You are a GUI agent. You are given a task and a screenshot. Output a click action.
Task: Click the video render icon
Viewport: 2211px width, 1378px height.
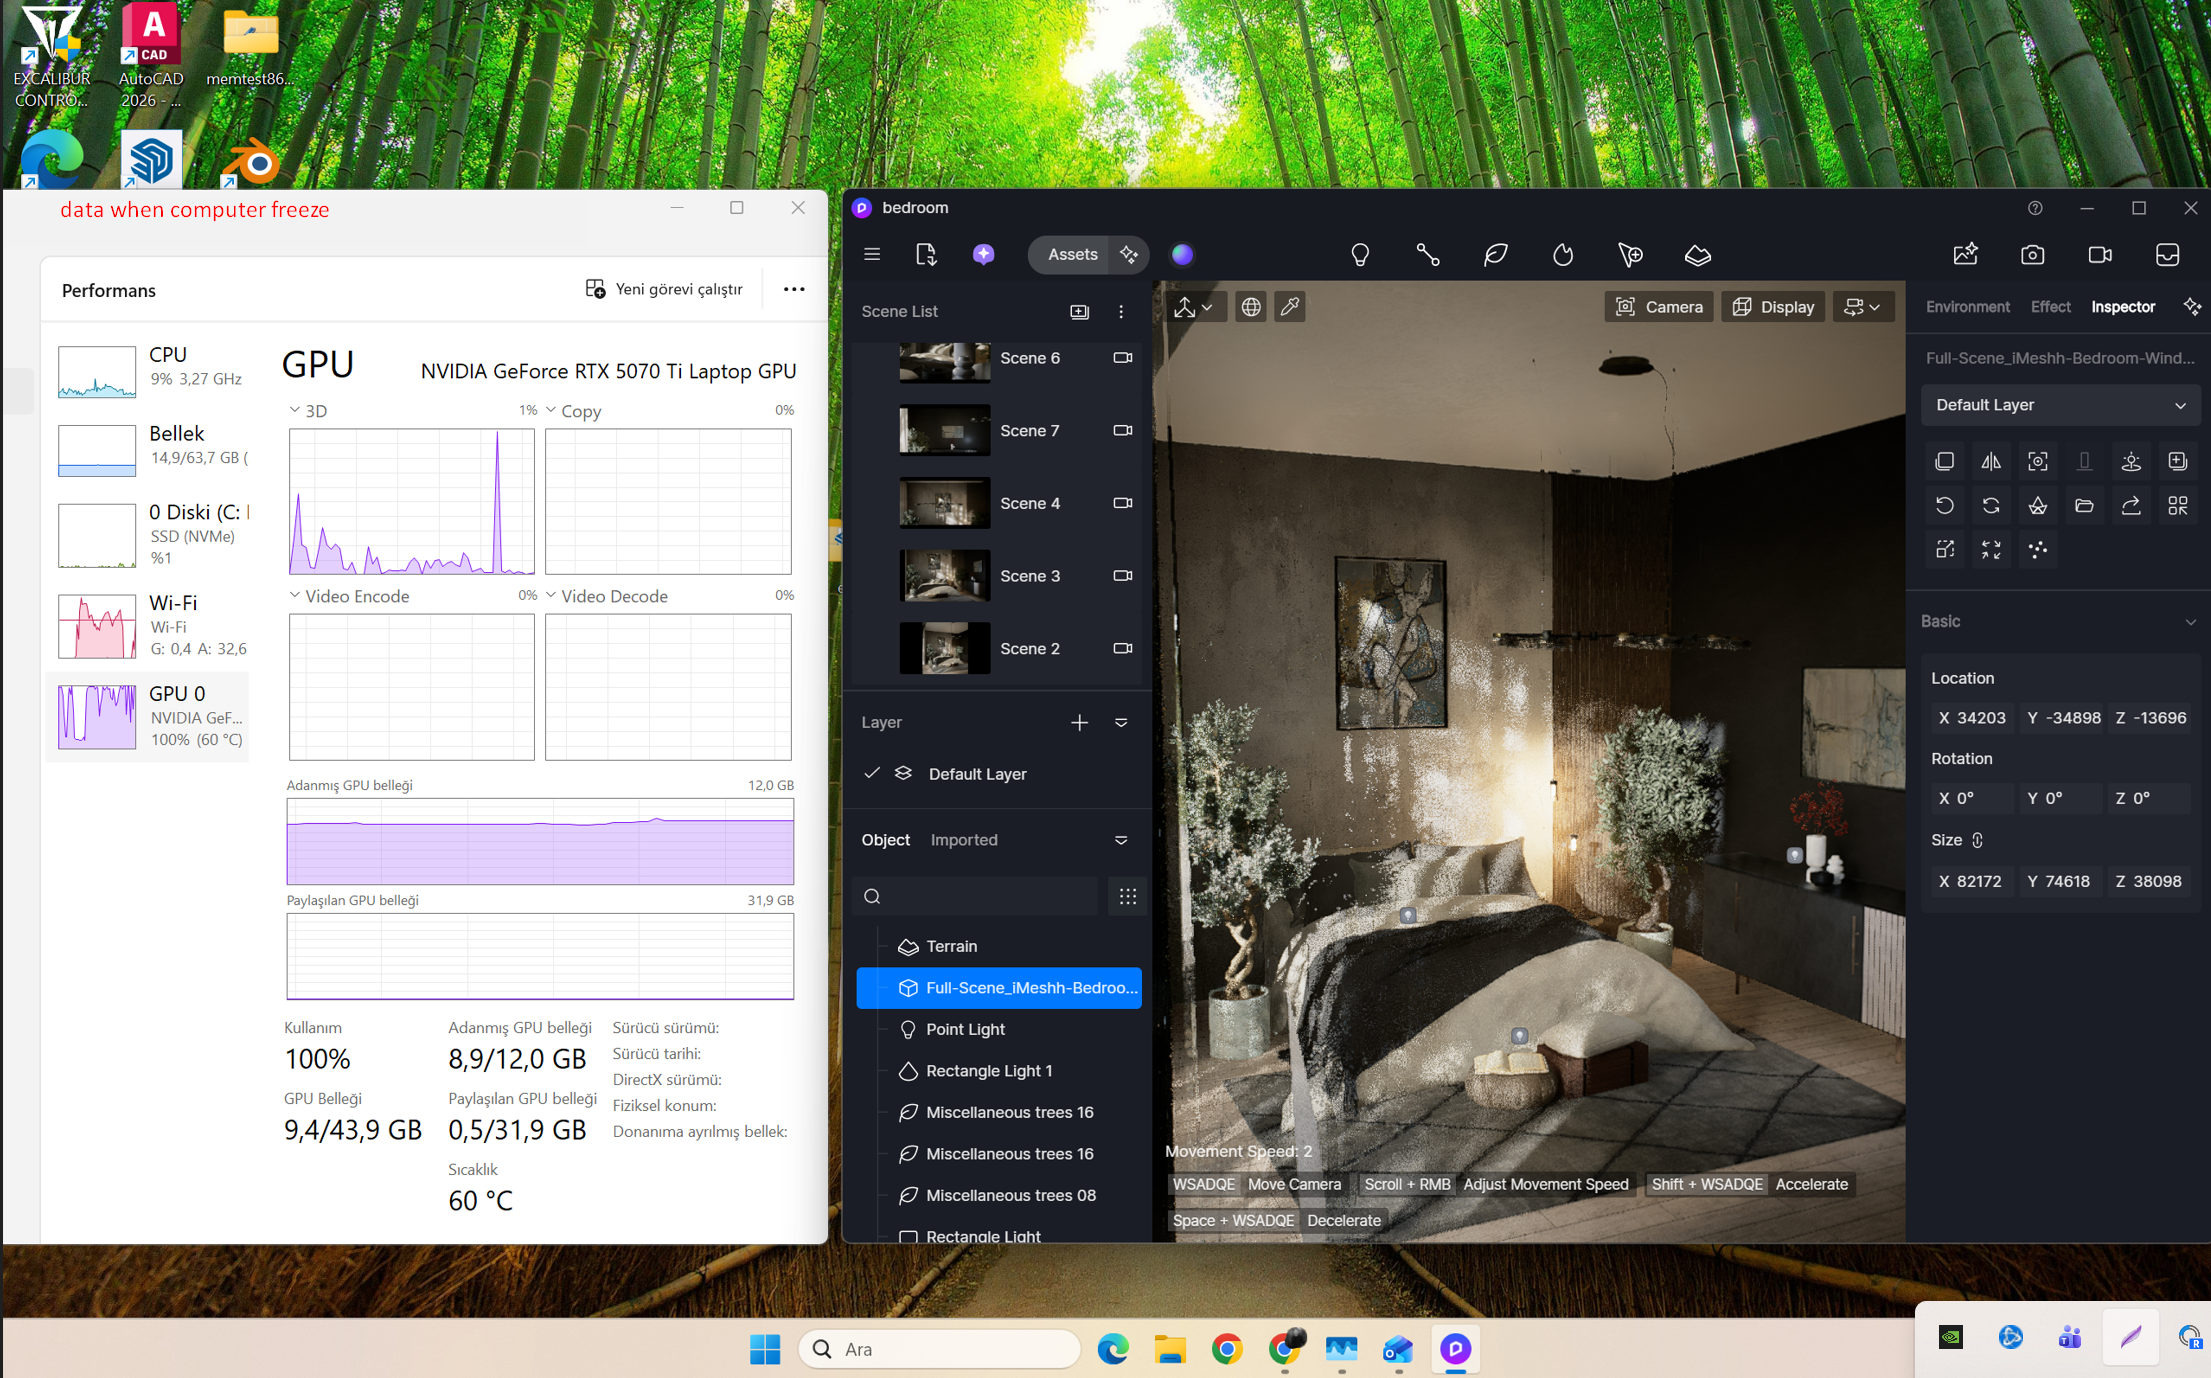pos(2099,255)
